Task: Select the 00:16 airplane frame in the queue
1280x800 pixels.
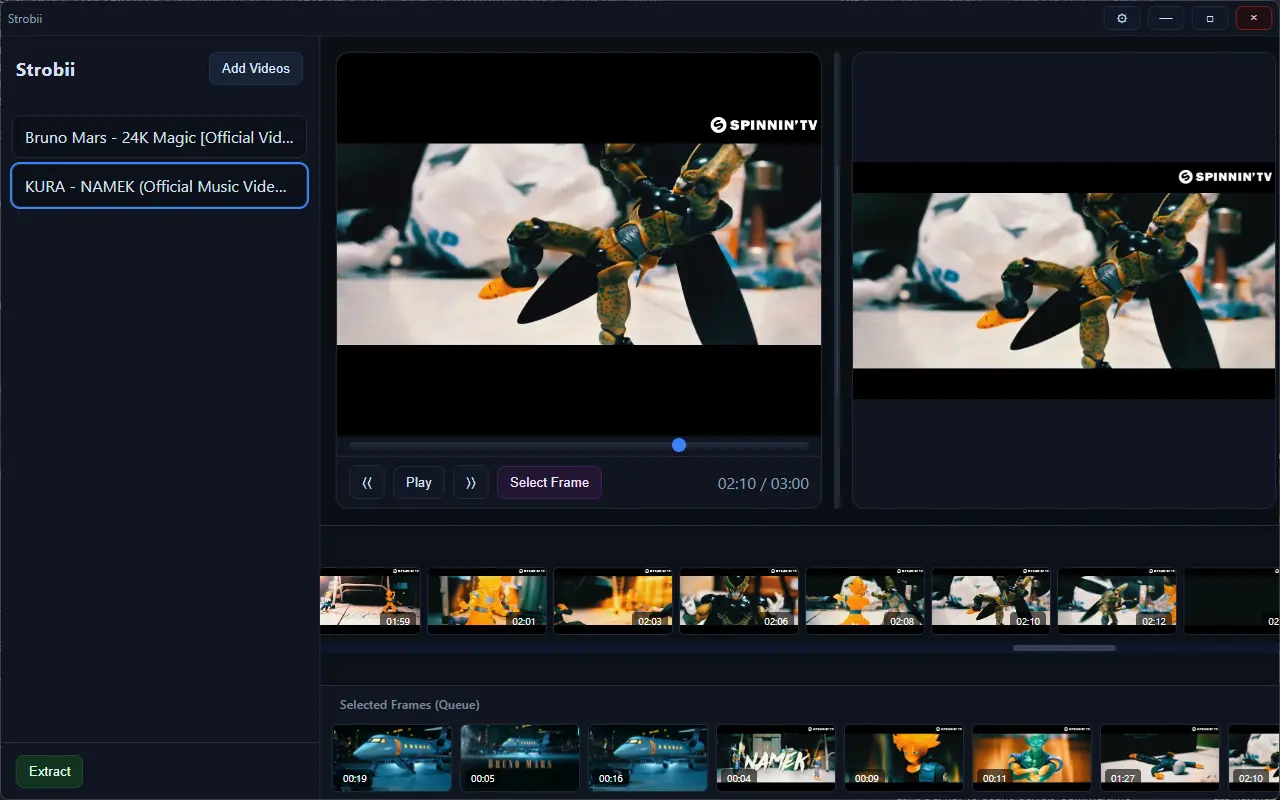Action: [648, 758]
